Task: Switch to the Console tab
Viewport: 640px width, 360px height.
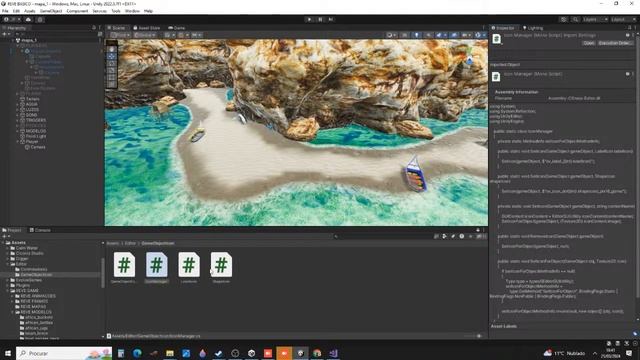Action: pos(40,230)
